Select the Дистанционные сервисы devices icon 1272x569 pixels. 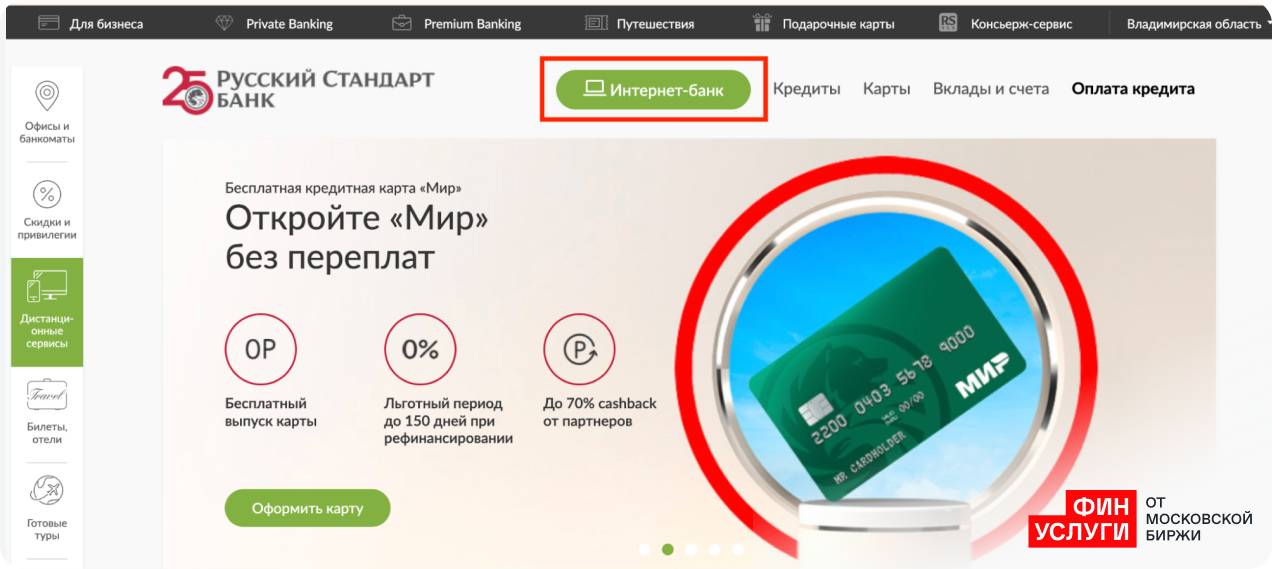coord(47,286)
